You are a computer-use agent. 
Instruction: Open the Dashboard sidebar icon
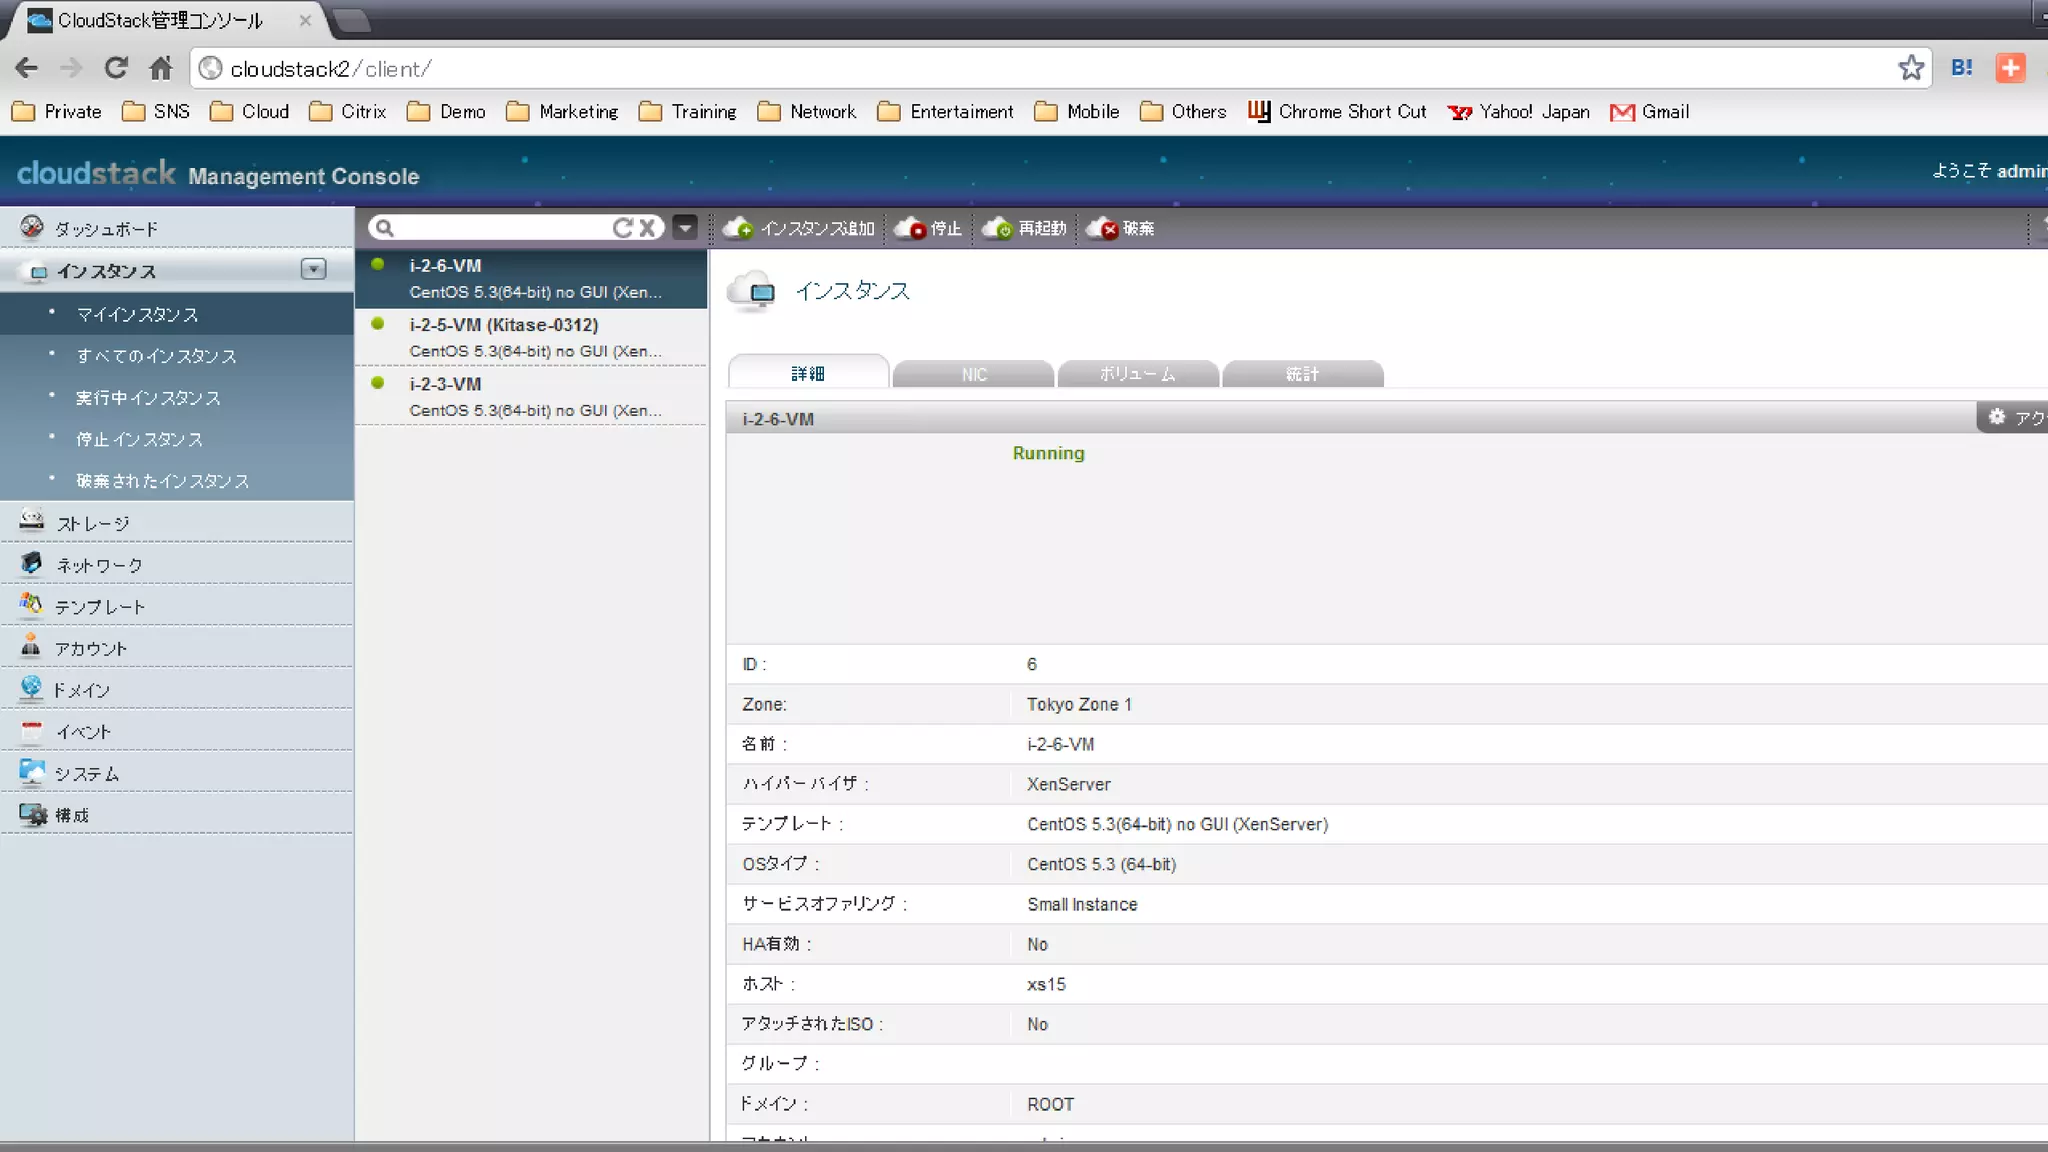32,228
